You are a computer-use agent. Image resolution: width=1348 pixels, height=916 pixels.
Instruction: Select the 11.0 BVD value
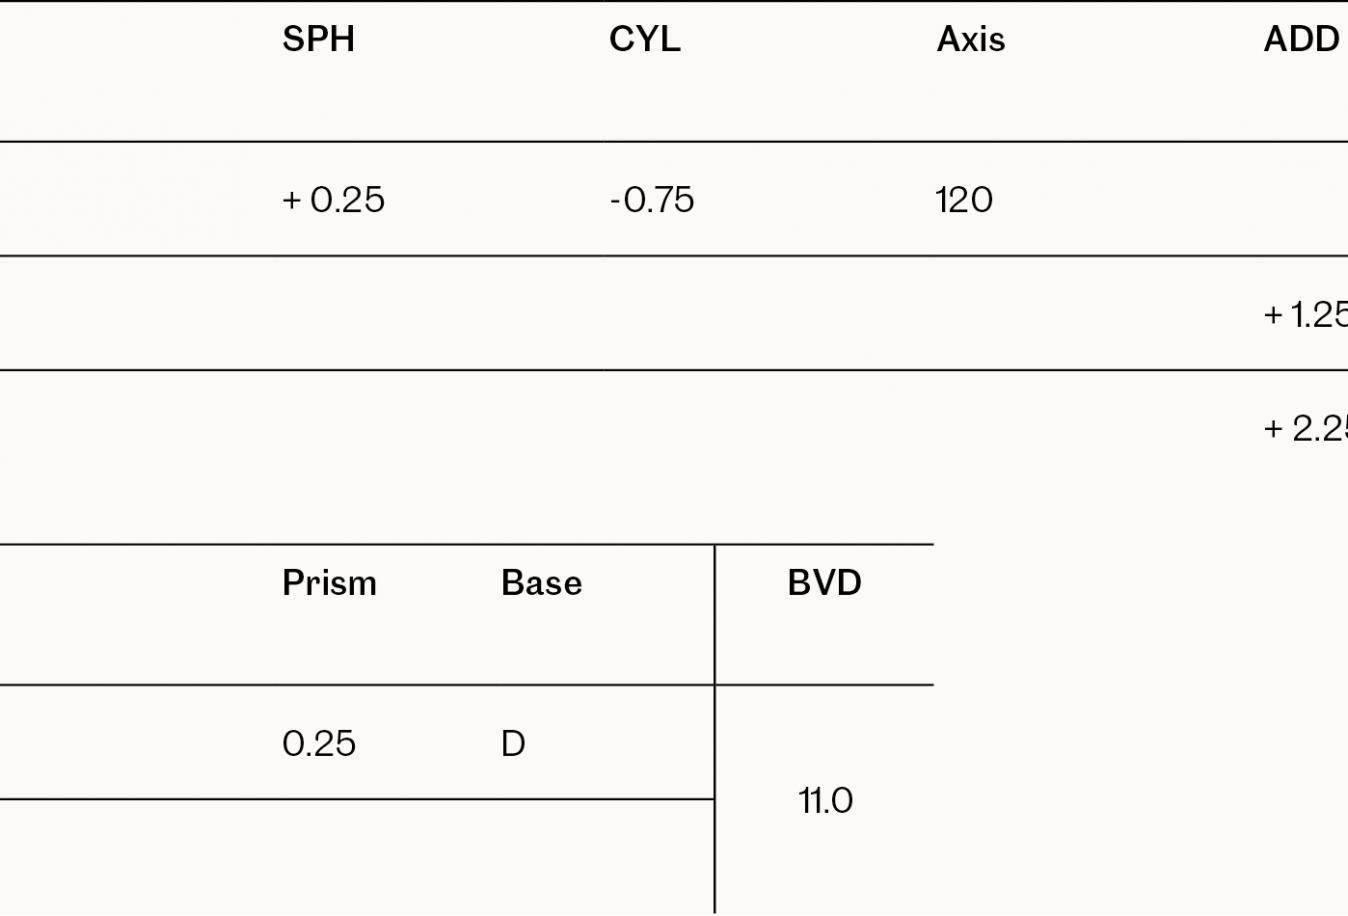pos(825,800)
